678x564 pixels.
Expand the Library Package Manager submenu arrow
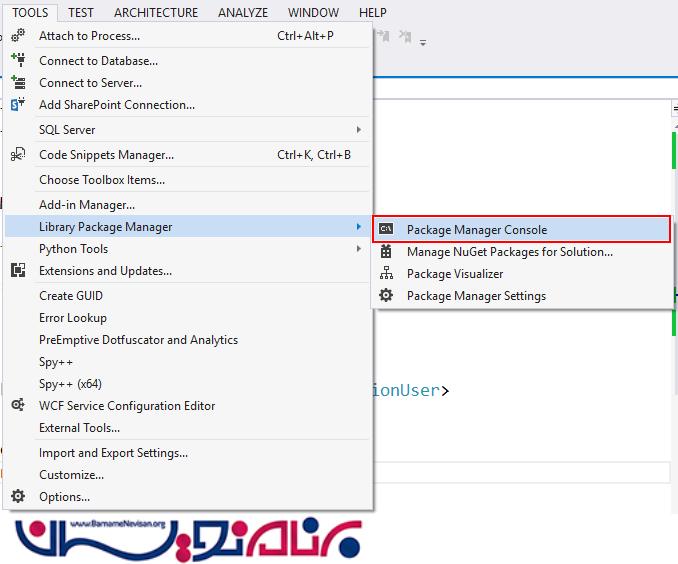pos(358,227)
